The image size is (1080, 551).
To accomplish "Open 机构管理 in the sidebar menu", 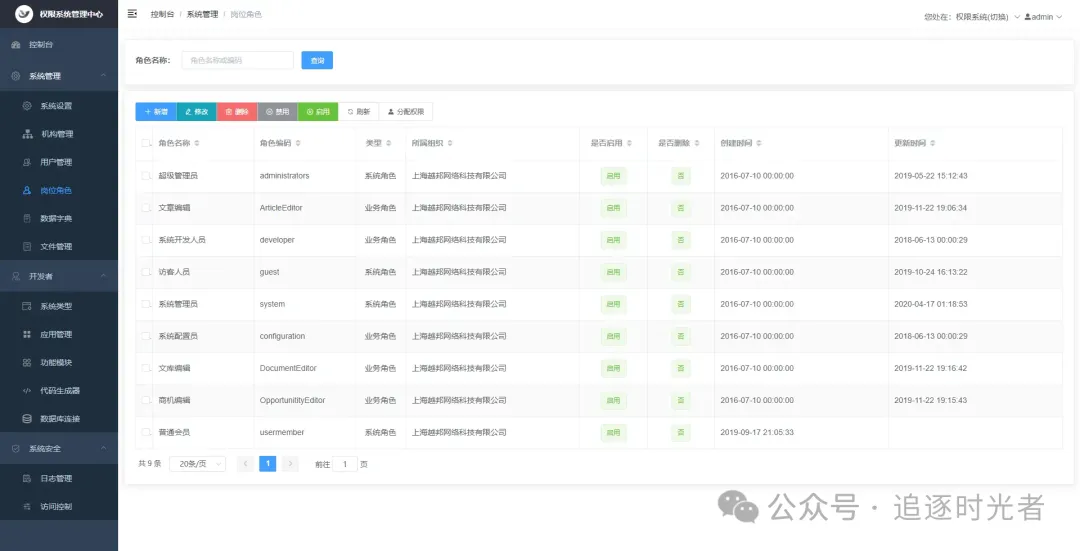I will coord(59,134).
